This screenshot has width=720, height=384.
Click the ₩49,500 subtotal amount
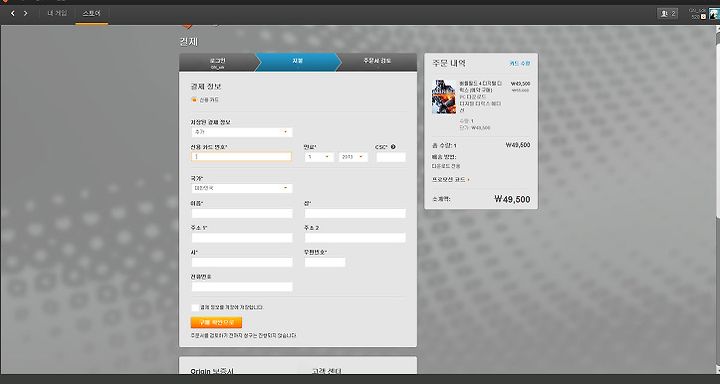point(512,199)
